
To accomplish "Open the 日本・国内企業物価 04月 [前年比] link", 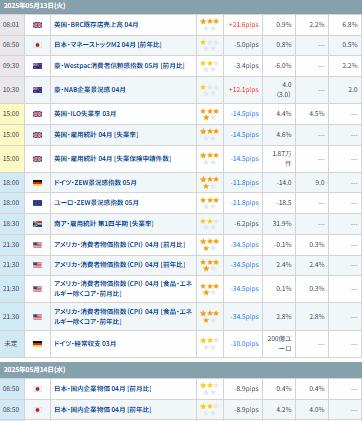I will (x=103, y=410).
